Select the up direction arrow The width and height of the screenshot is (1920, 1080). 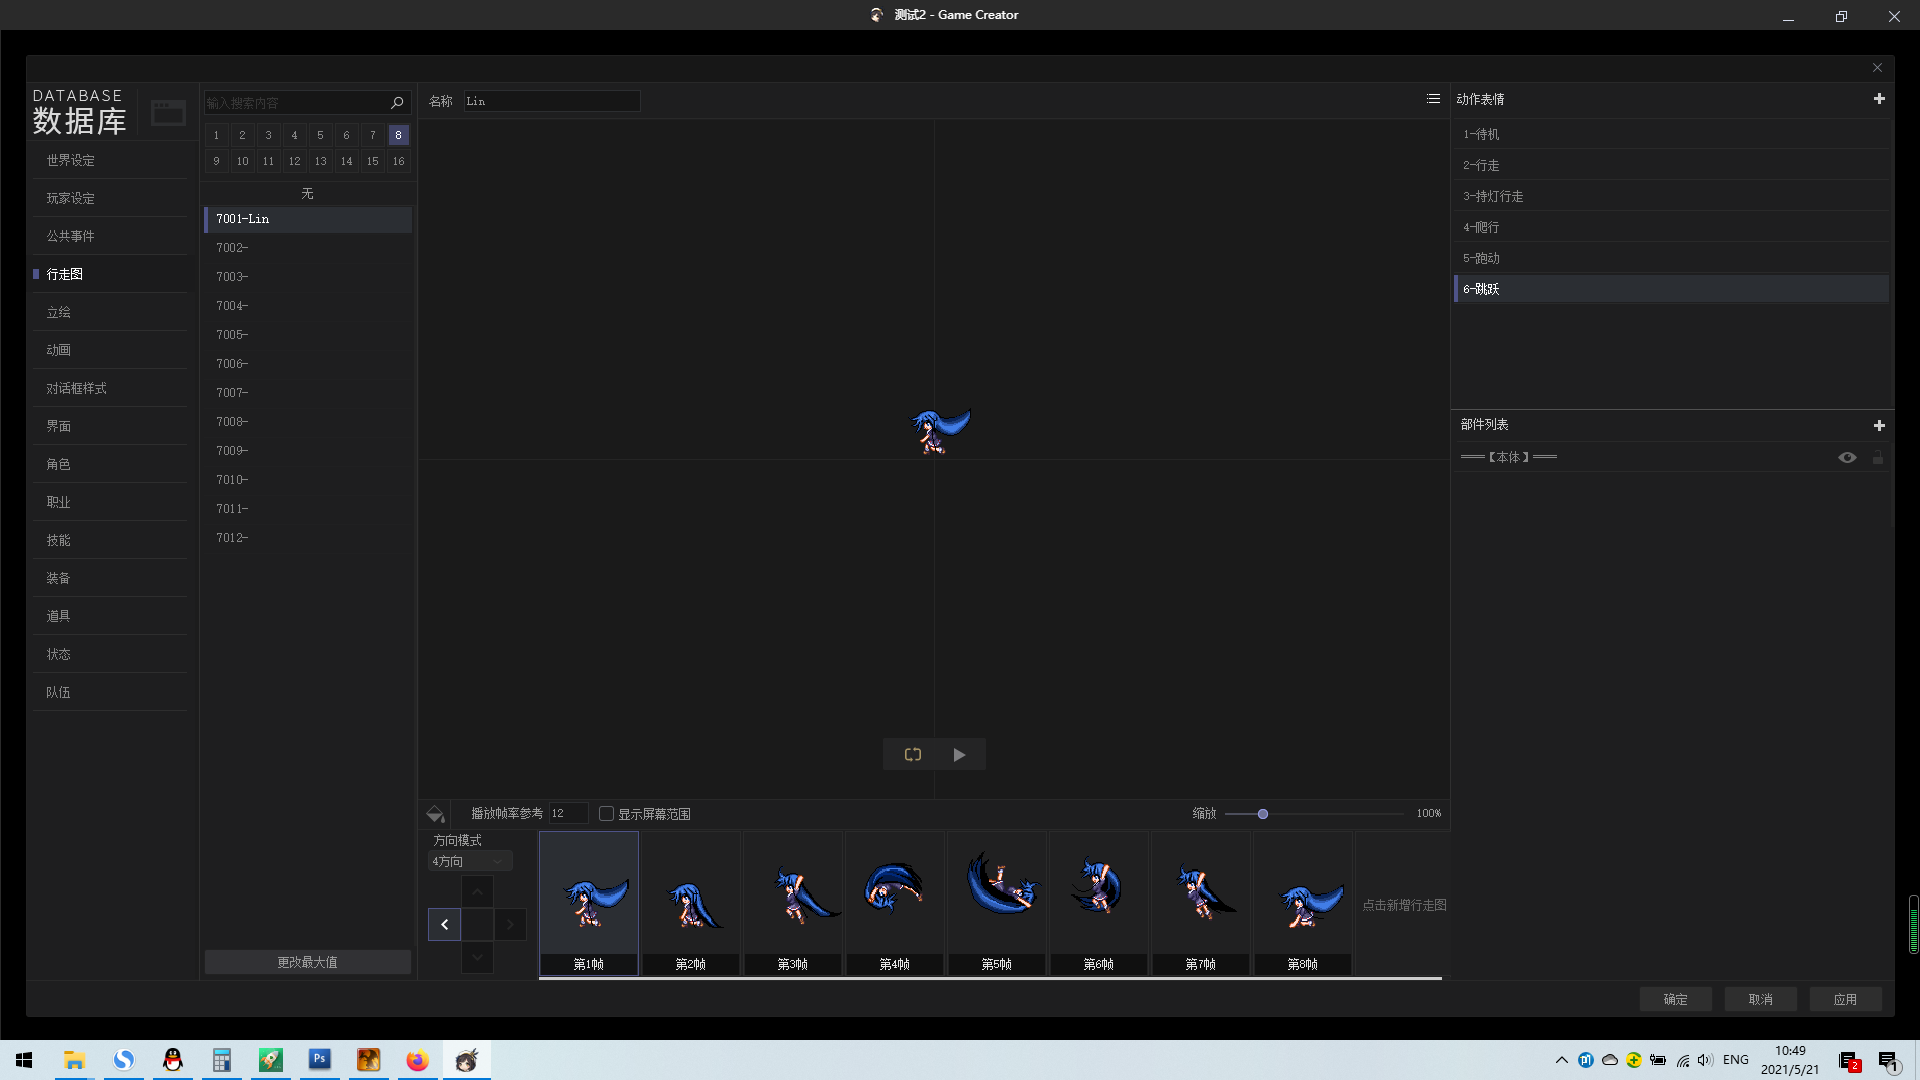477,891
